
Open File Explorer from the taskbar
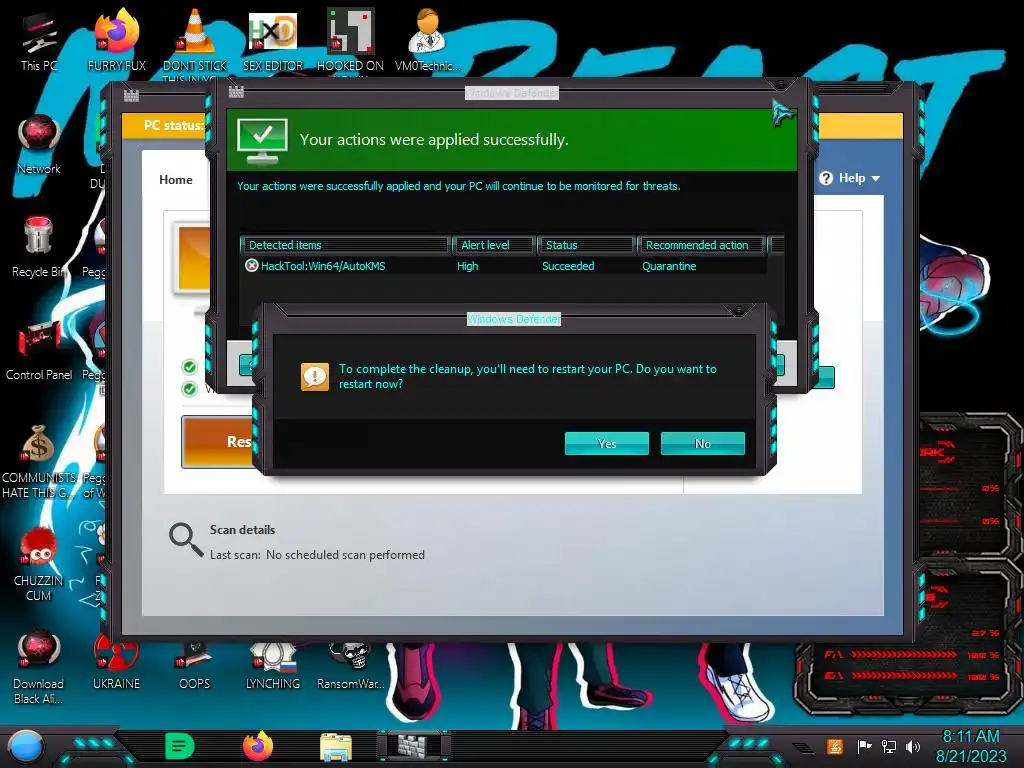pyautogui.click(x=336, y=746)
